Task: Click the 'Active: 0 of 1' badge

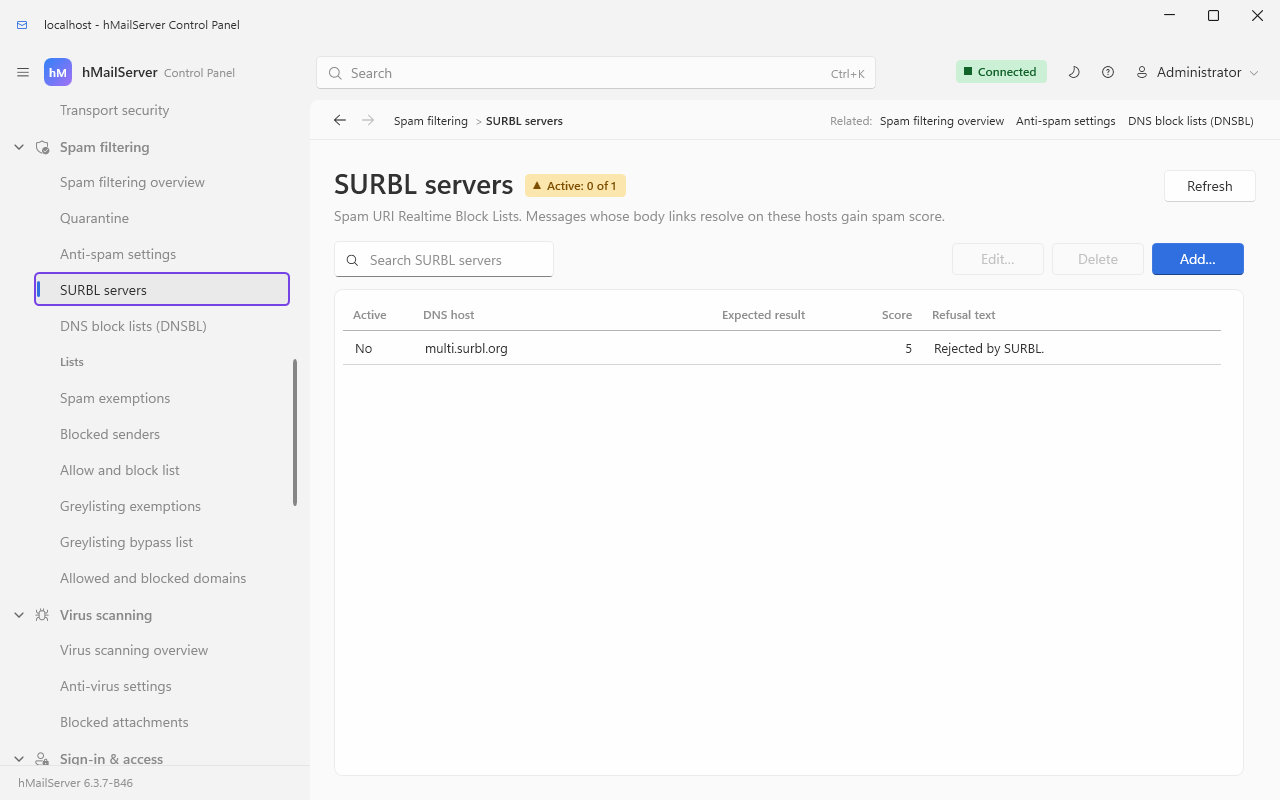Action: coord(575,186)
